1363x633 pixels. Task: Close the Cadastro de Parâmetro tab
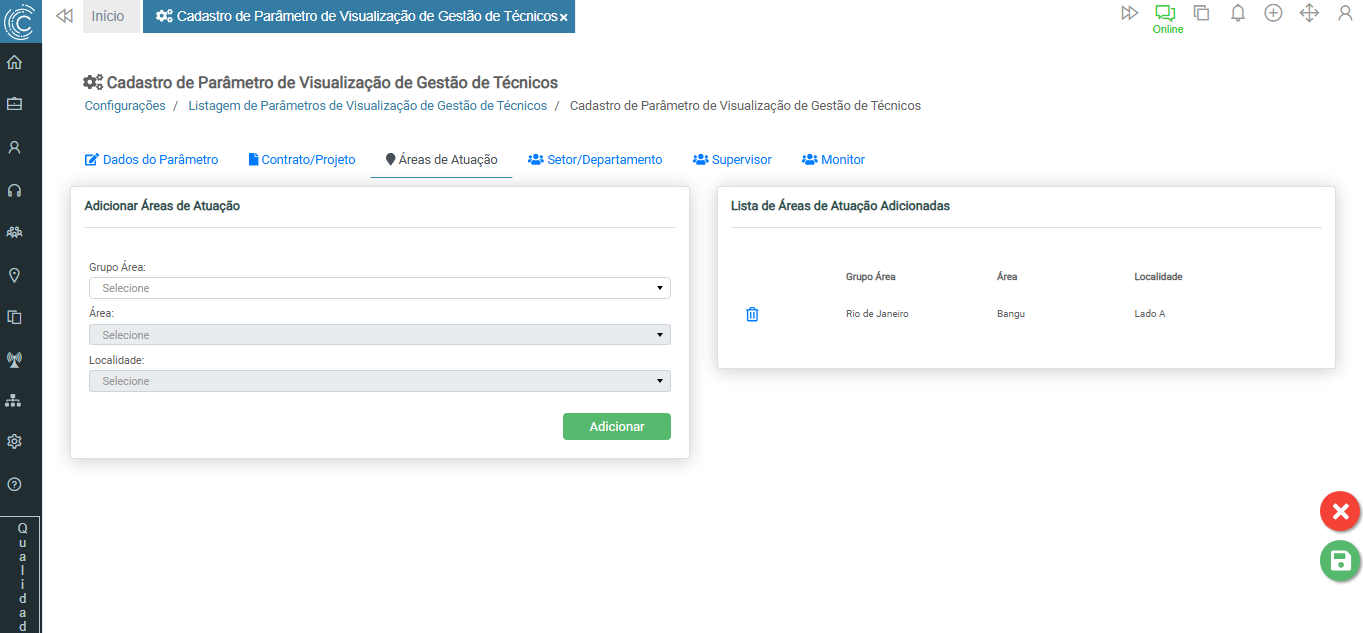click(x=564, y=18)
